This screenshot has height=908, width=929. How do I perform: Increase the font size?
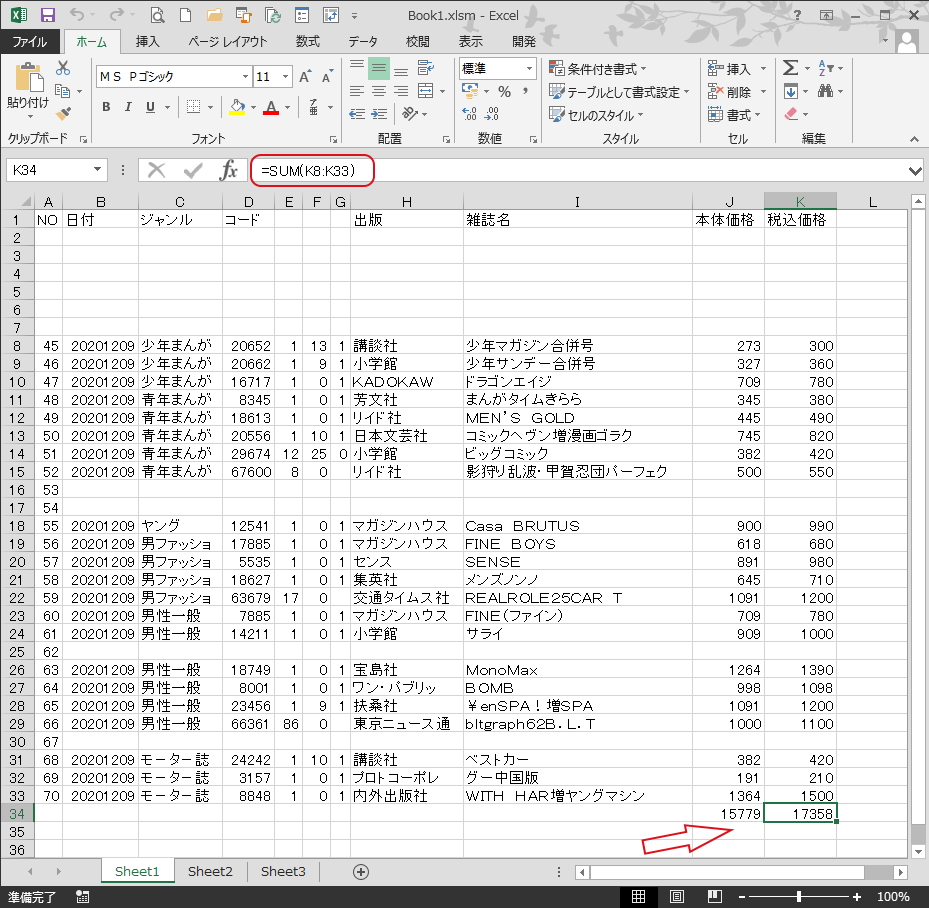click(x=305, y=76)
